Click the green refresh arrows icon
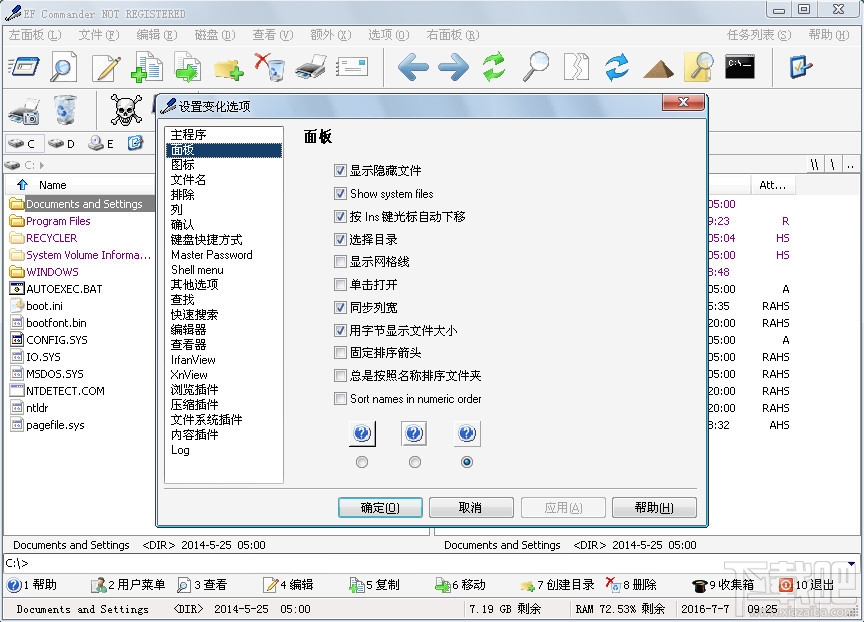The image size is (864, 622). pos(493,67)
